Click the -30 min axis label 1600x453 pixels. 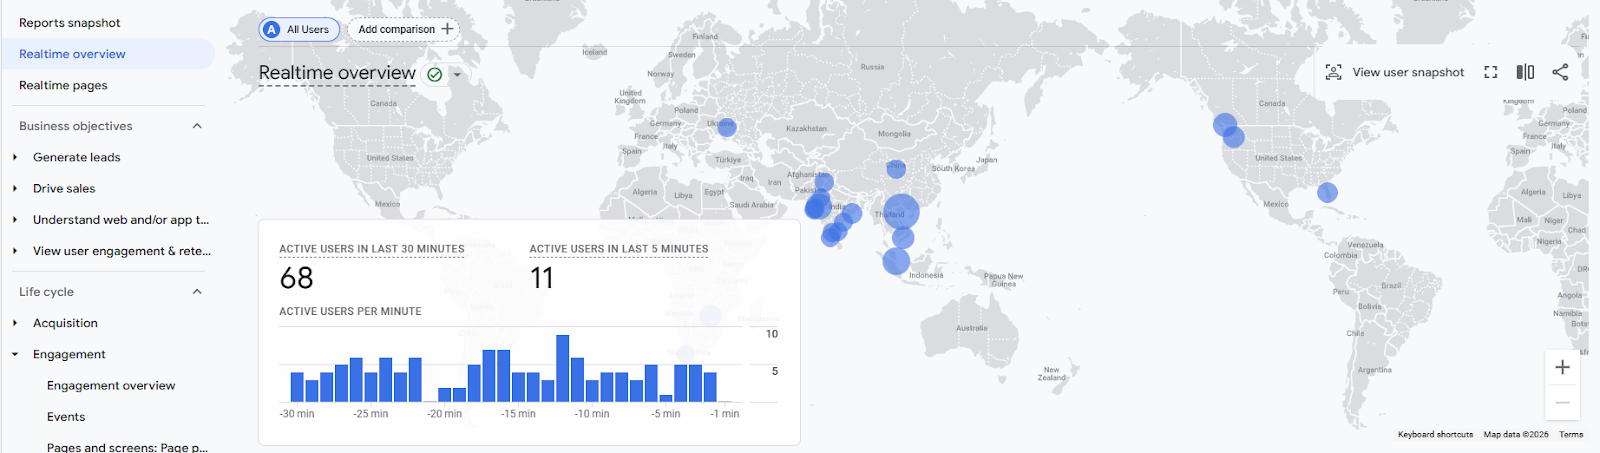coord(297,414)
